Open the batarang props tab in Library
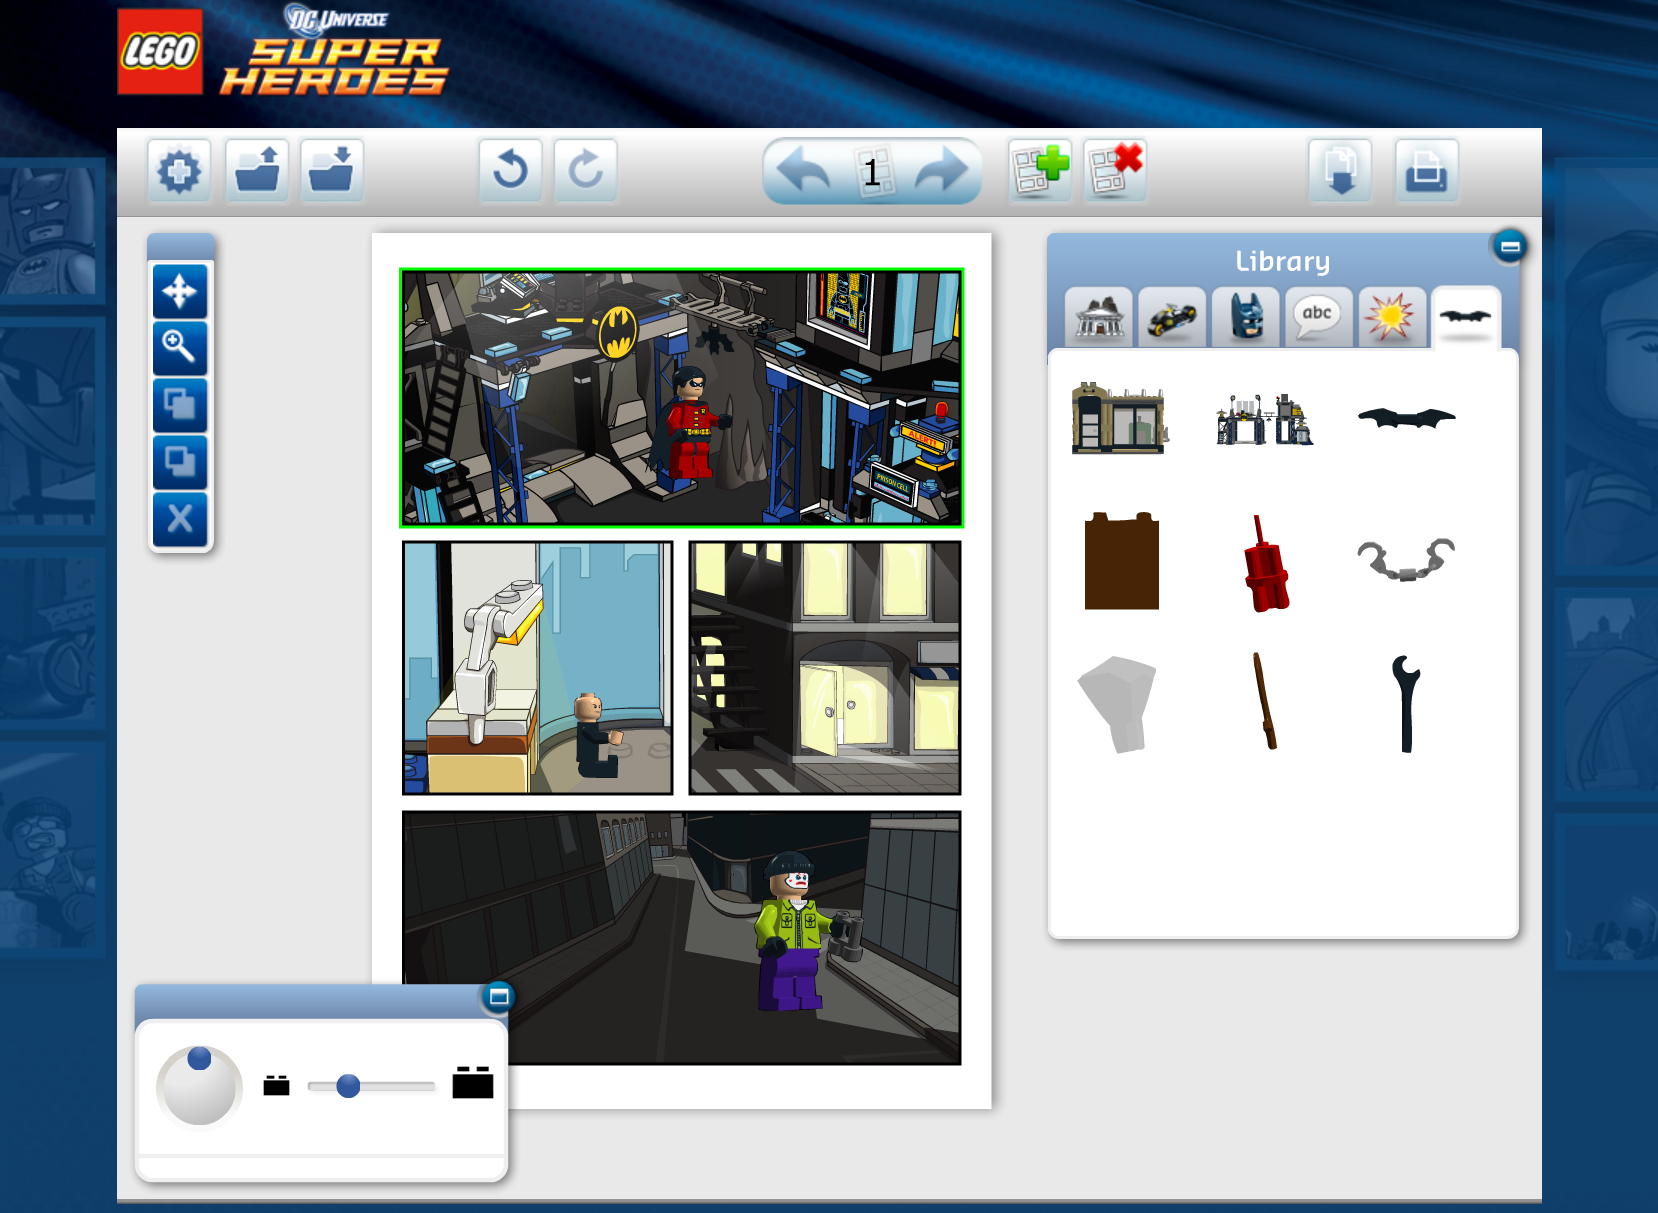This screenshot has width=1658, height=1213. click(1465, 318)
